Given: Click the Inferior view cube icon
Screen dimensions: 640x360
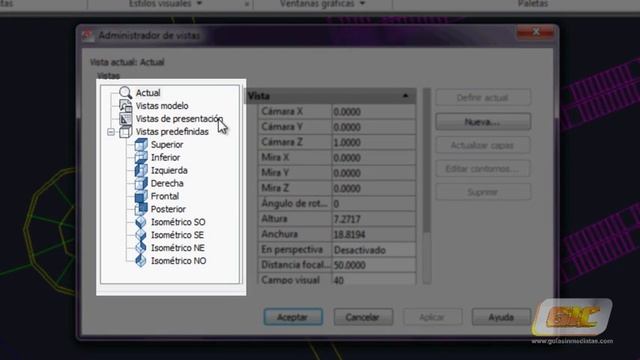Looking at the screenshot, I should pyautogui.click(x=141, y=158).
